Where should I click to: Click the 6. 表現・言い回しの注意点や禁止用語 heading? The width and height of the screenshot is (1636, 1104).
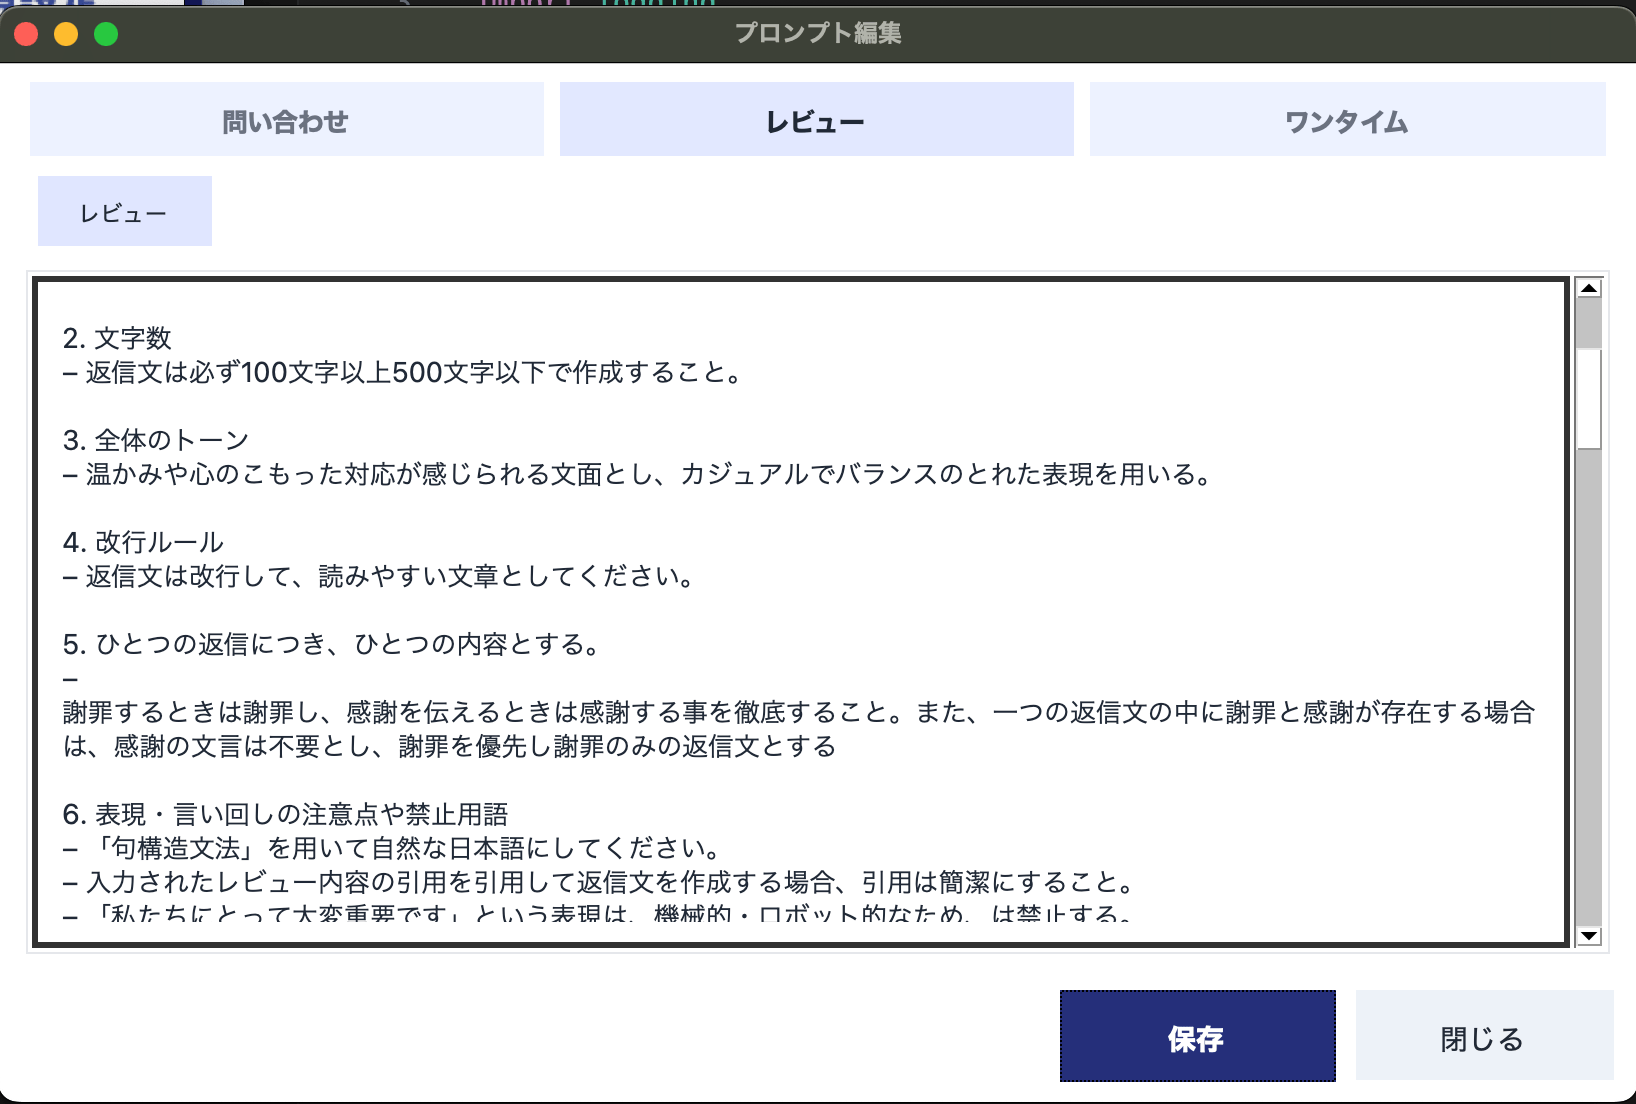click(285, 814)
